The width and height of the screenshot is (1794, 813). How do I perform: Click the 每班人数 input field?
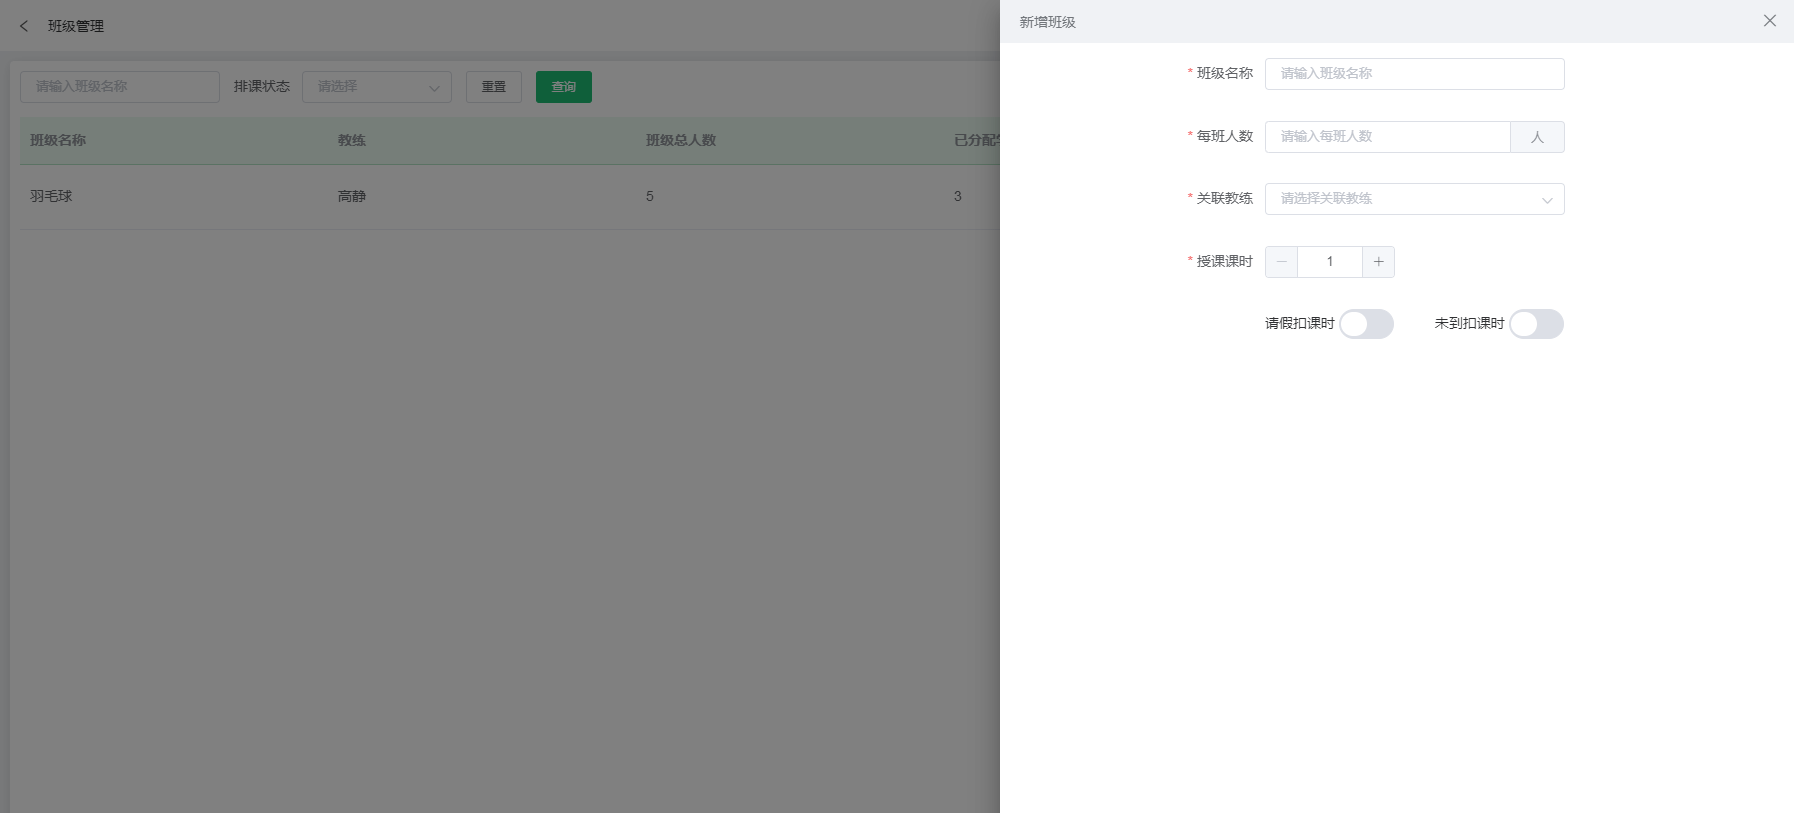[1387, 137]
